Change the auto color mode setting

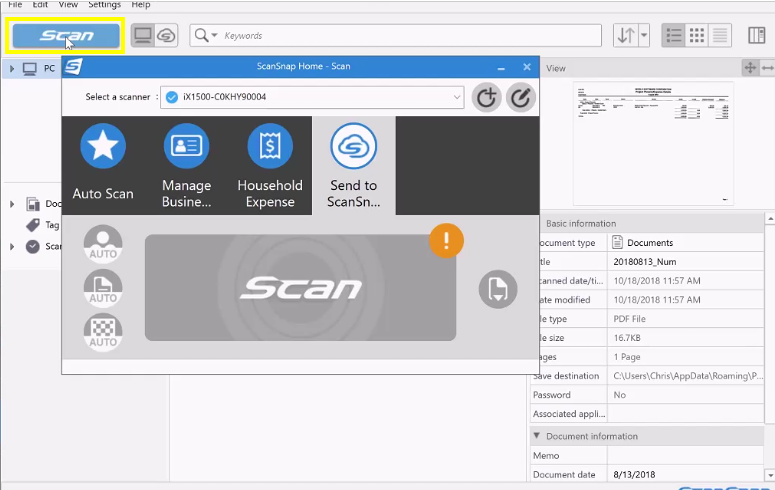103,244
